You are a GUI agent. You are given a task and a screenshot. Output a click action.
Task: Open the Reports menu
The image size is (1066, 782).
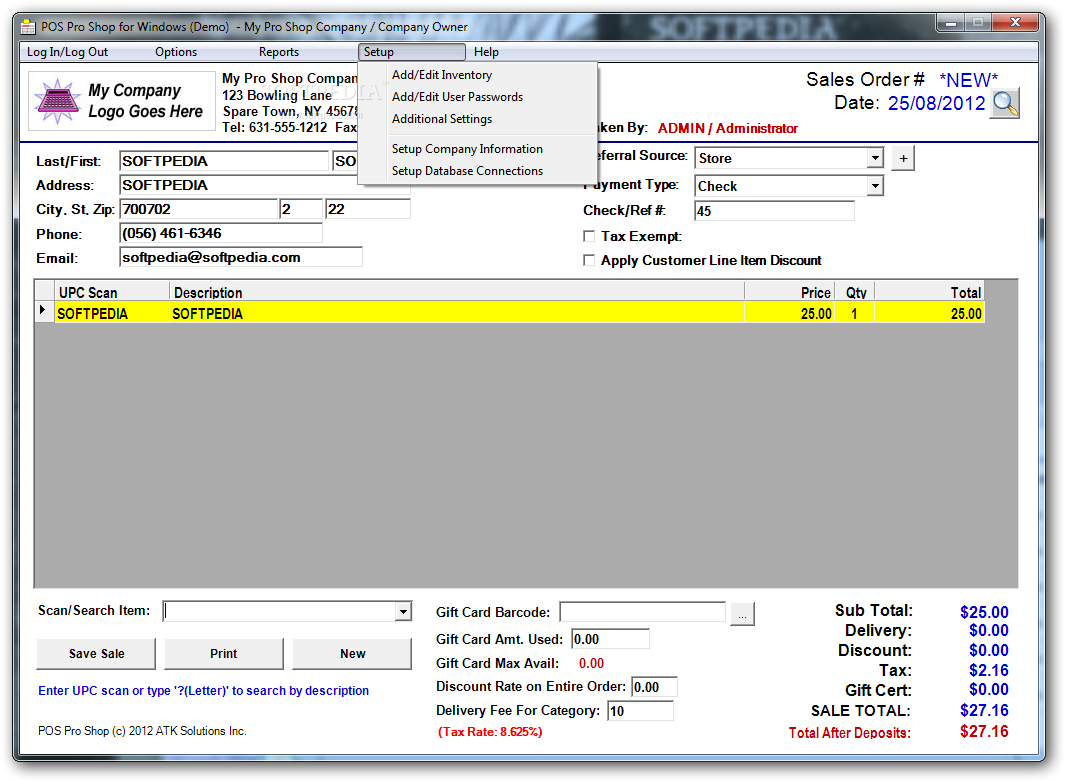tap(279, 52)
